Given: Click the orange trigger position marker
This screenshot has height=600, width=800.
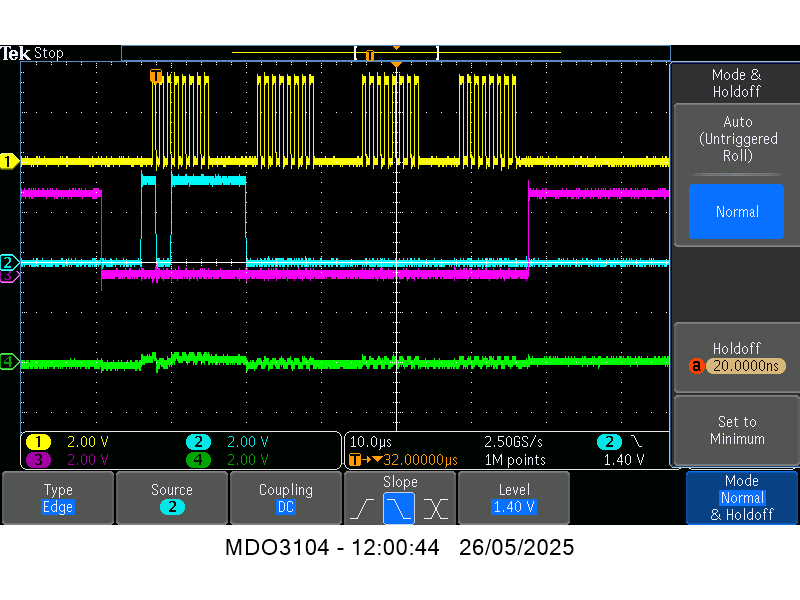Looking at the screenshot, I should (396, 64).
